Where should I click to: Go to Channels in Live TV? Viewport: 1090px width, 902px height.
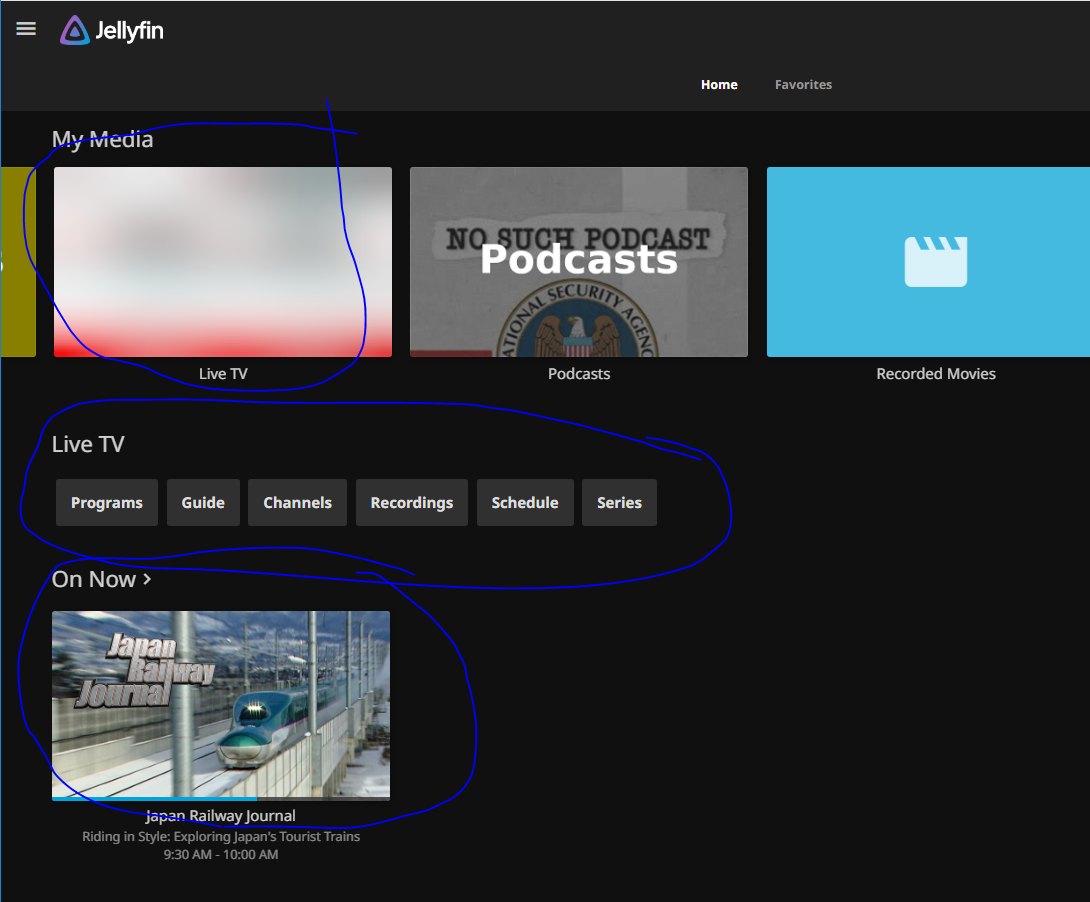[297, 503]
